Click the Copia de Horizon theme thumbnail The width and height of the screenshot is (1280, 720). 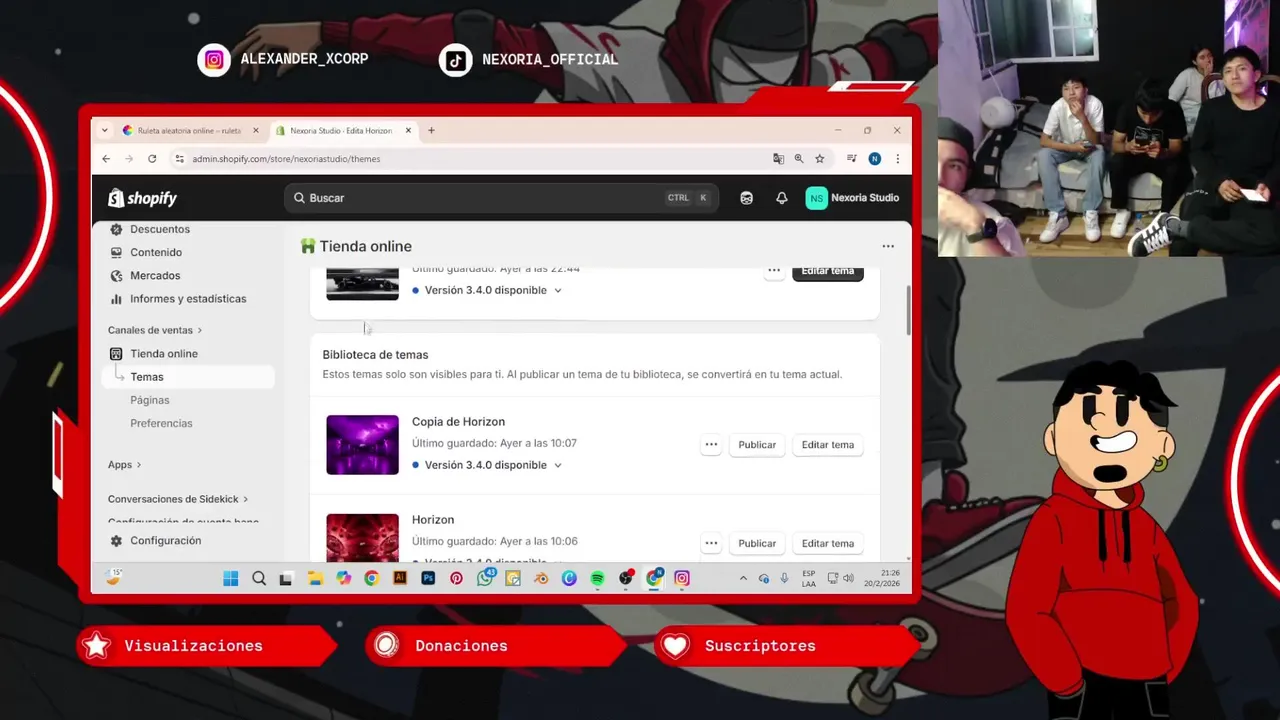(362, 444)
